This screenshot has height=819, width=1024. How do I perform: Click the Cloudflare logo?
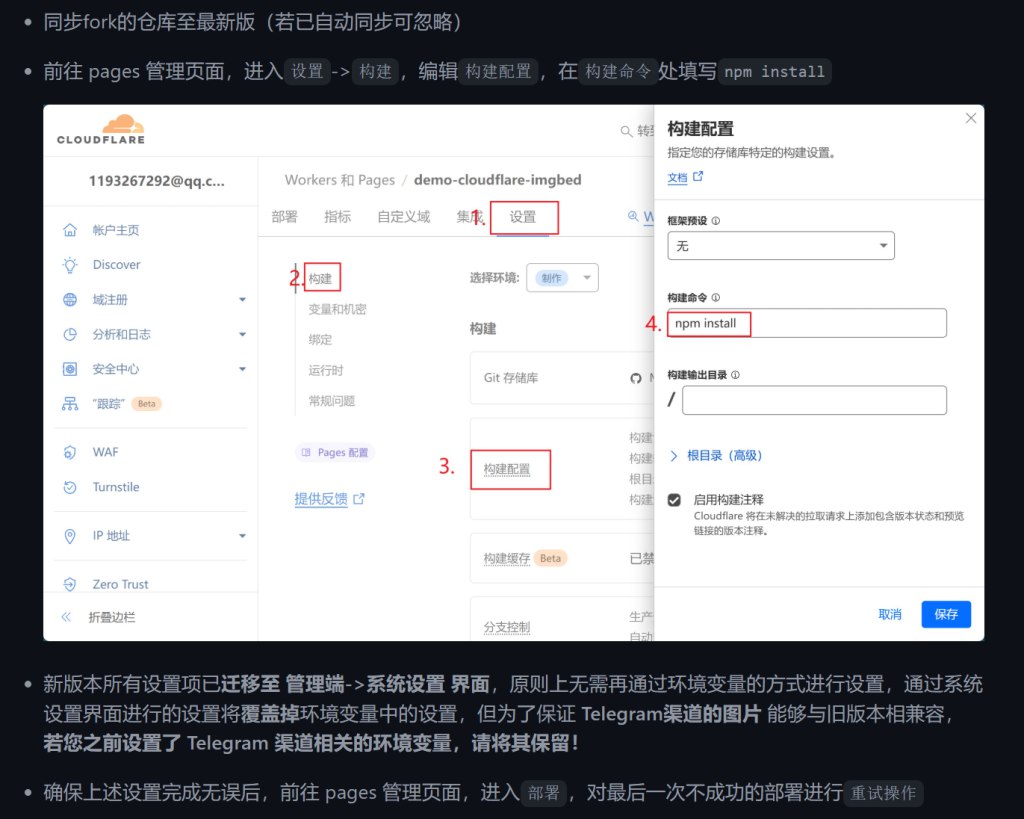pyautogui.click(x=101, y=130)
